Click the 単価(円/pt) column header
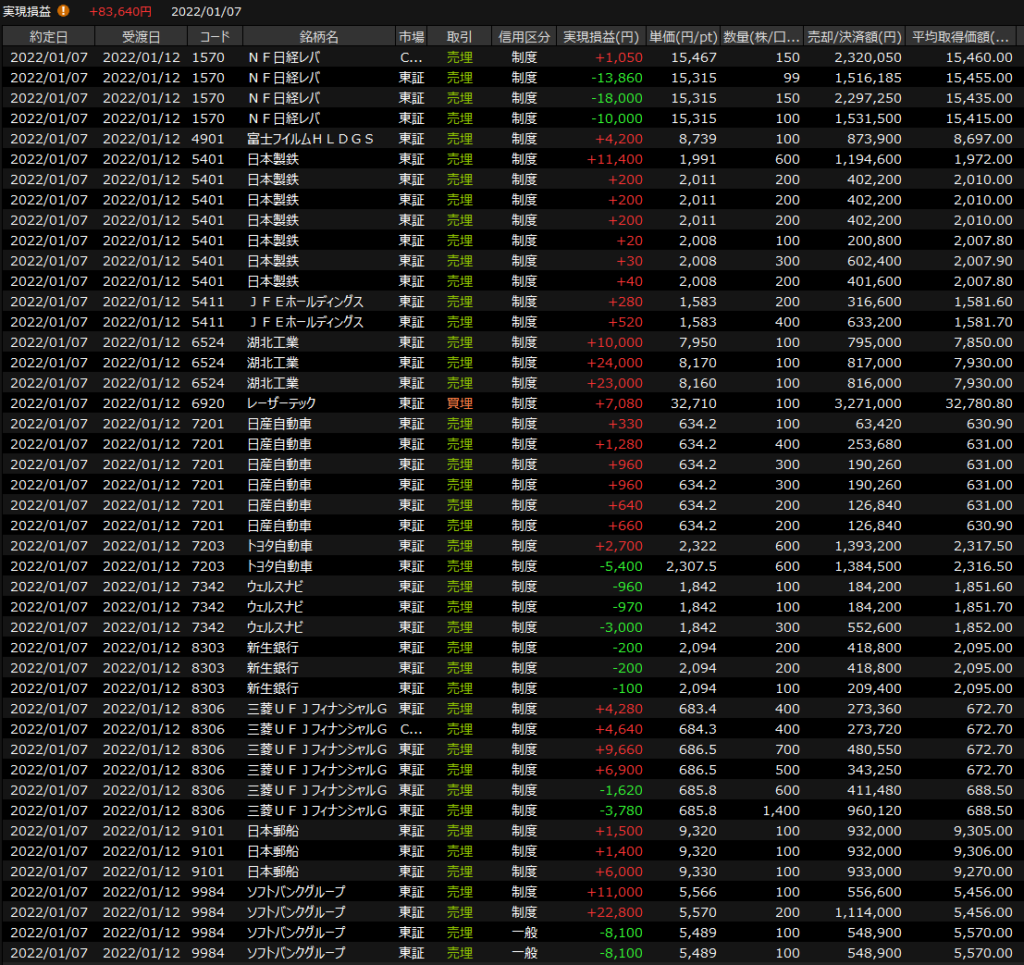The image size is (1024, 965). (x=682, y=37)
